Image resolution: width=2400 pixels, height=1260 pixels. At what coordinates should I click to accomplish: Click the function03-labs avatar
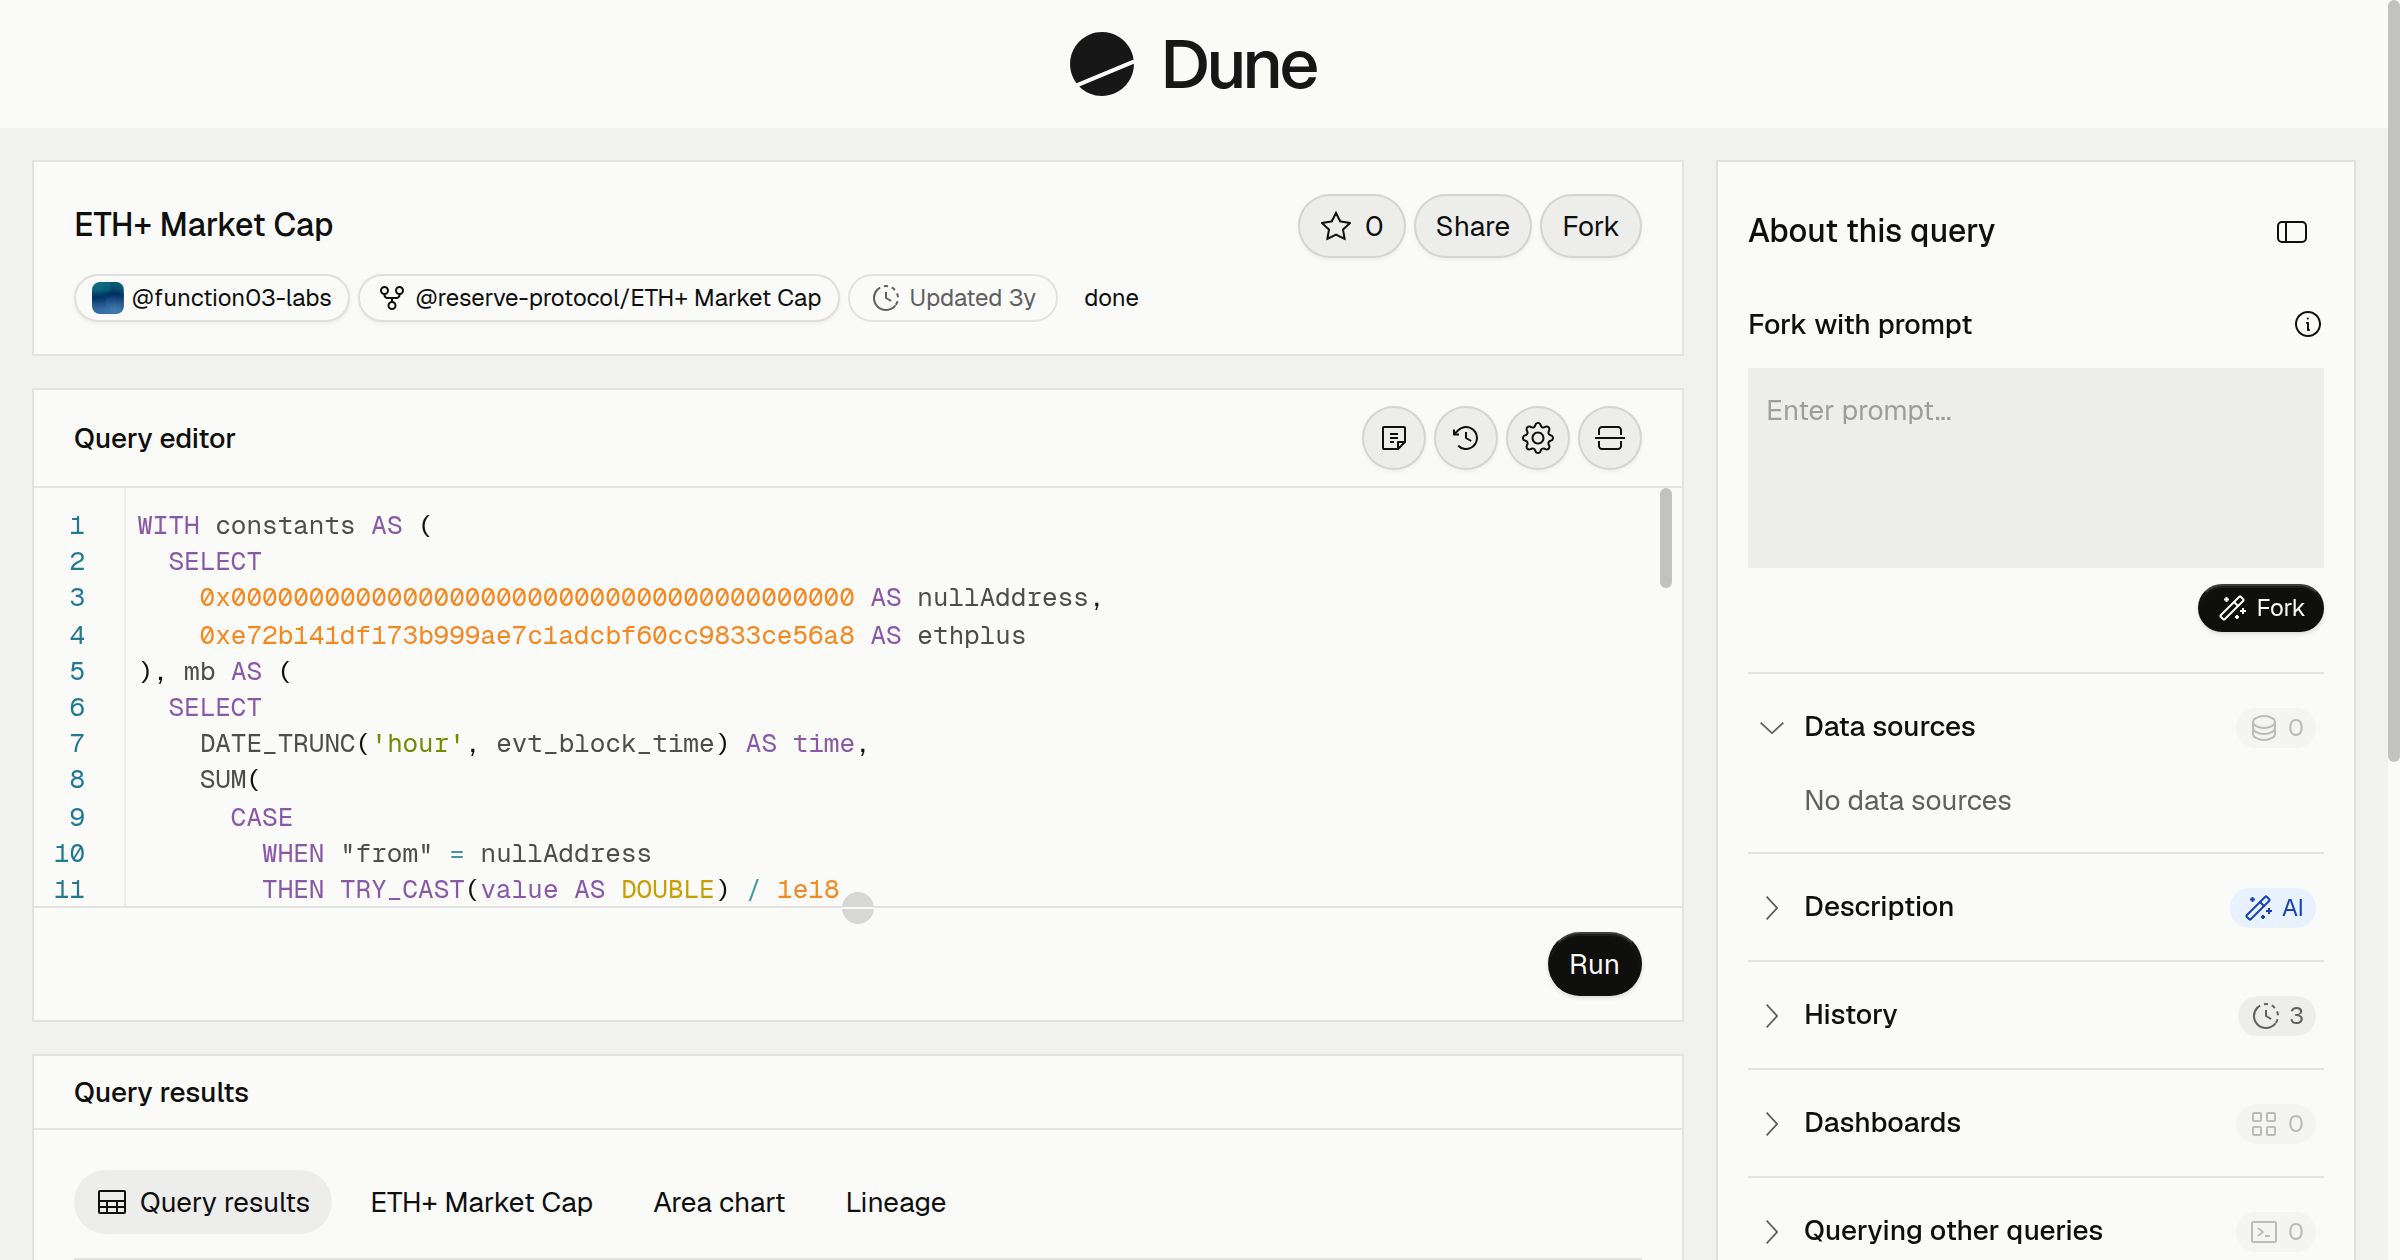coord(107,298)
